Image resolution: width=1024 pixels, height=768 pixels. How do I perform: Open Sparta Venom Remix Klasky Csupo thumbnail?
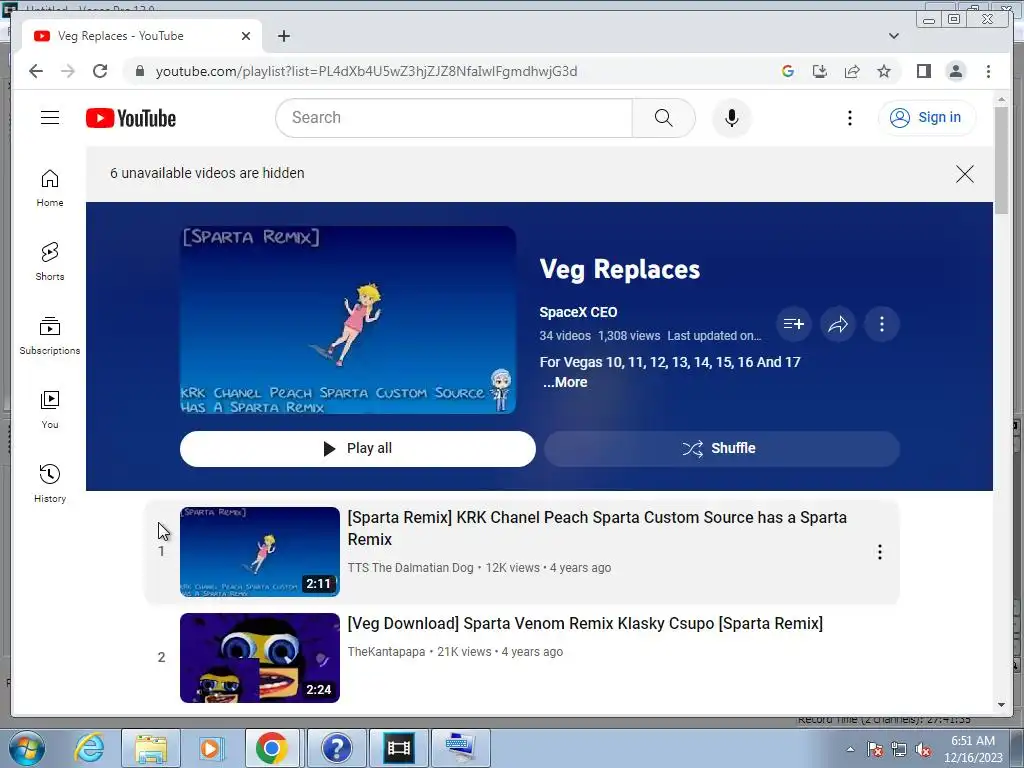[x=260, y=658]
